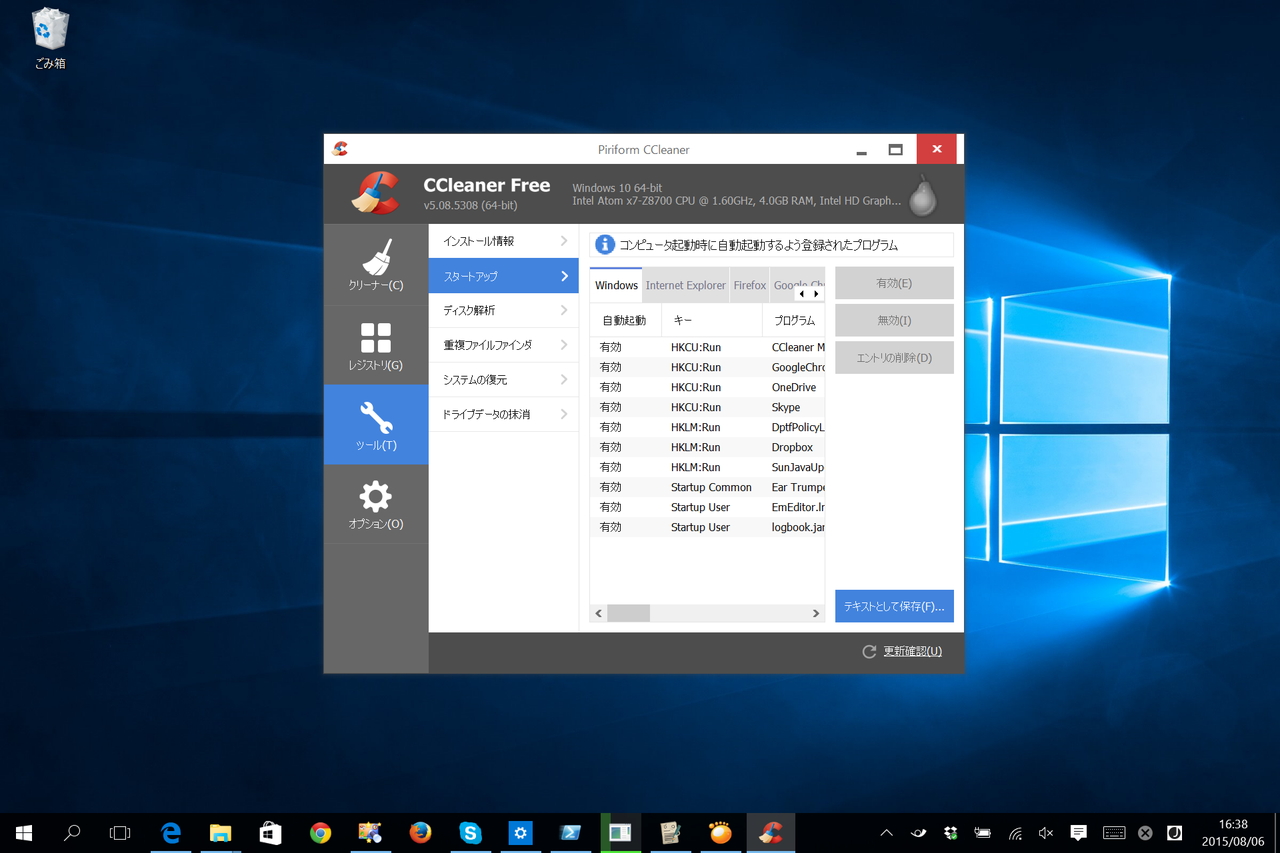Open the Recycle Bin on the desktop

(50, 39)
